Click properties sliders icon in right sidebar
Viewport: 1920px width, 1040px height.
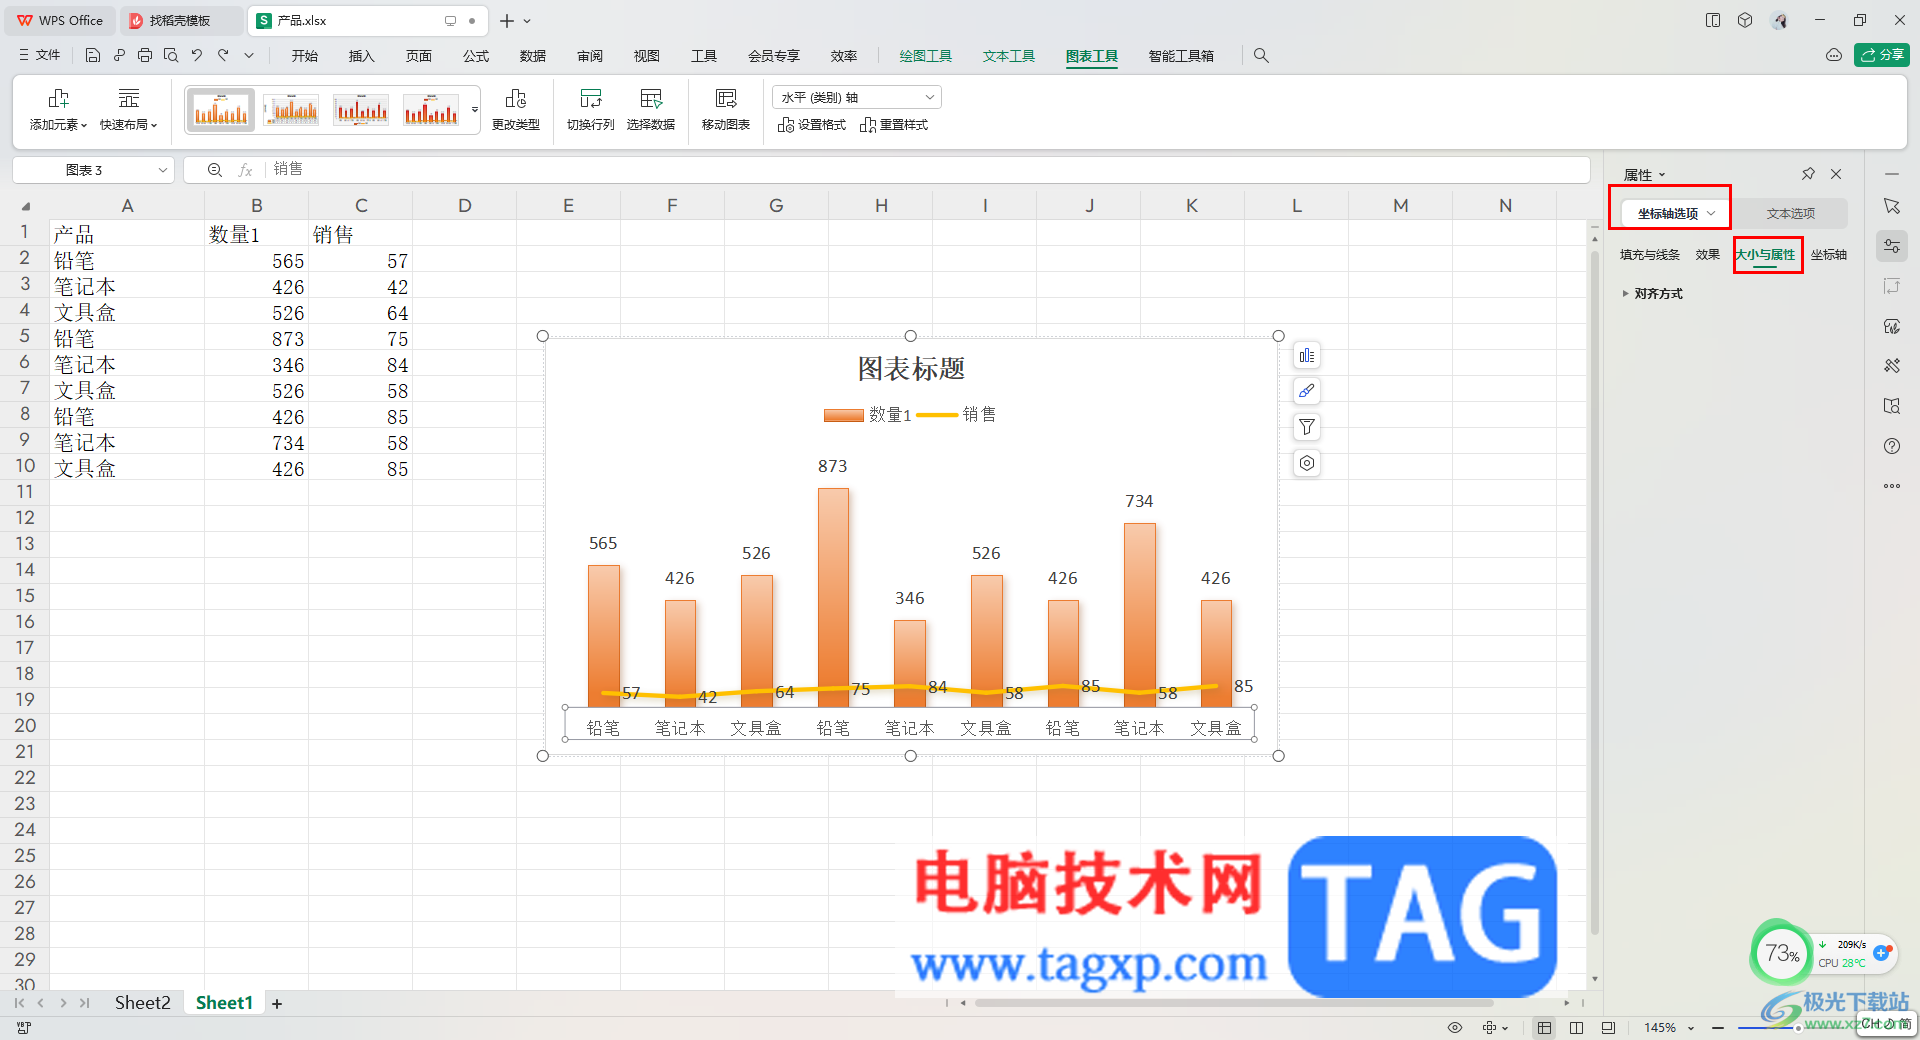point(1892,246)
